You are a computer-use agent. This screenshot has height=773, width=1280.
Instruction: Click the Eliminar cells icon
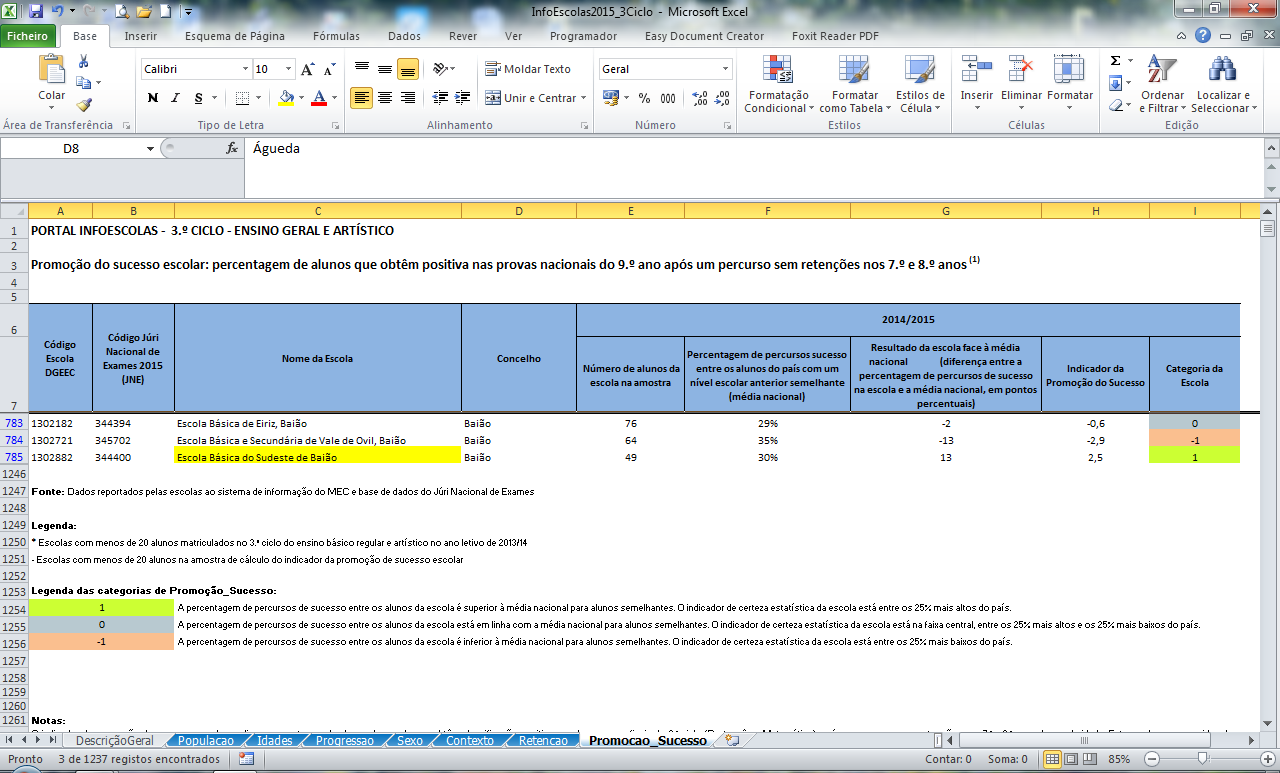[x=1021, y=72]
